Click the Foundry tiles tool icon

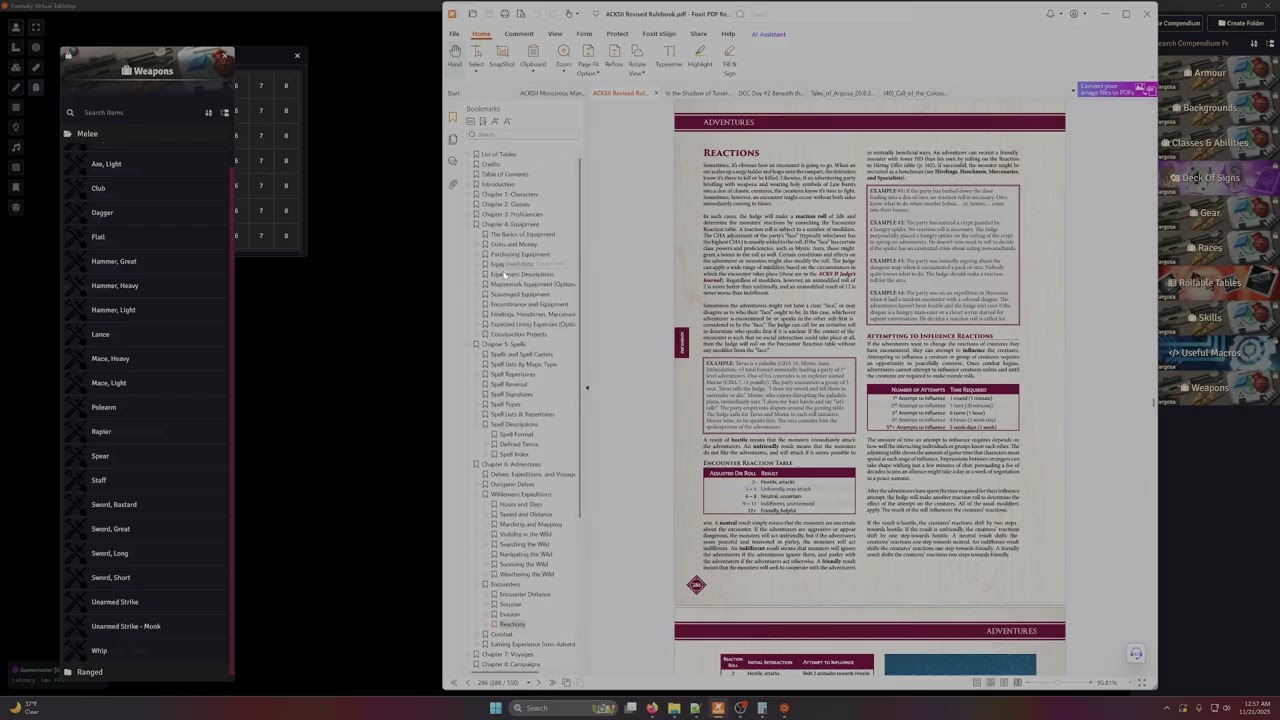(16, 67)
